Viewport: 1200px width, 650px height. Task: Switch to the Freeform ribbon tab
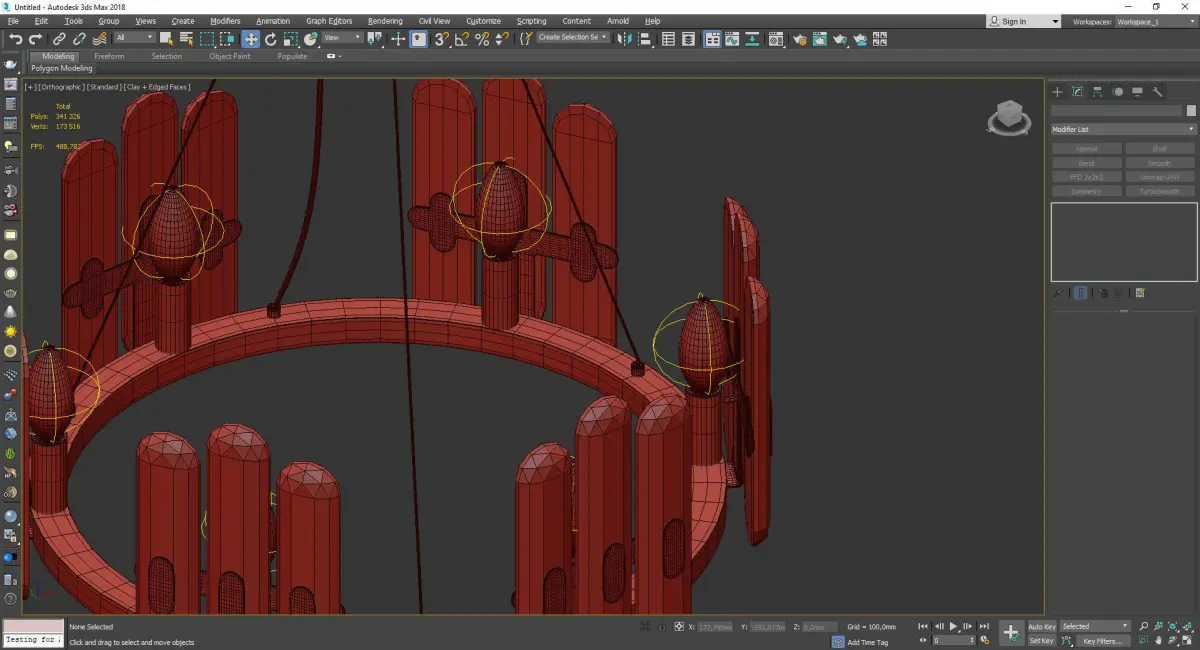pyautogui.click(x=109, y=56)
